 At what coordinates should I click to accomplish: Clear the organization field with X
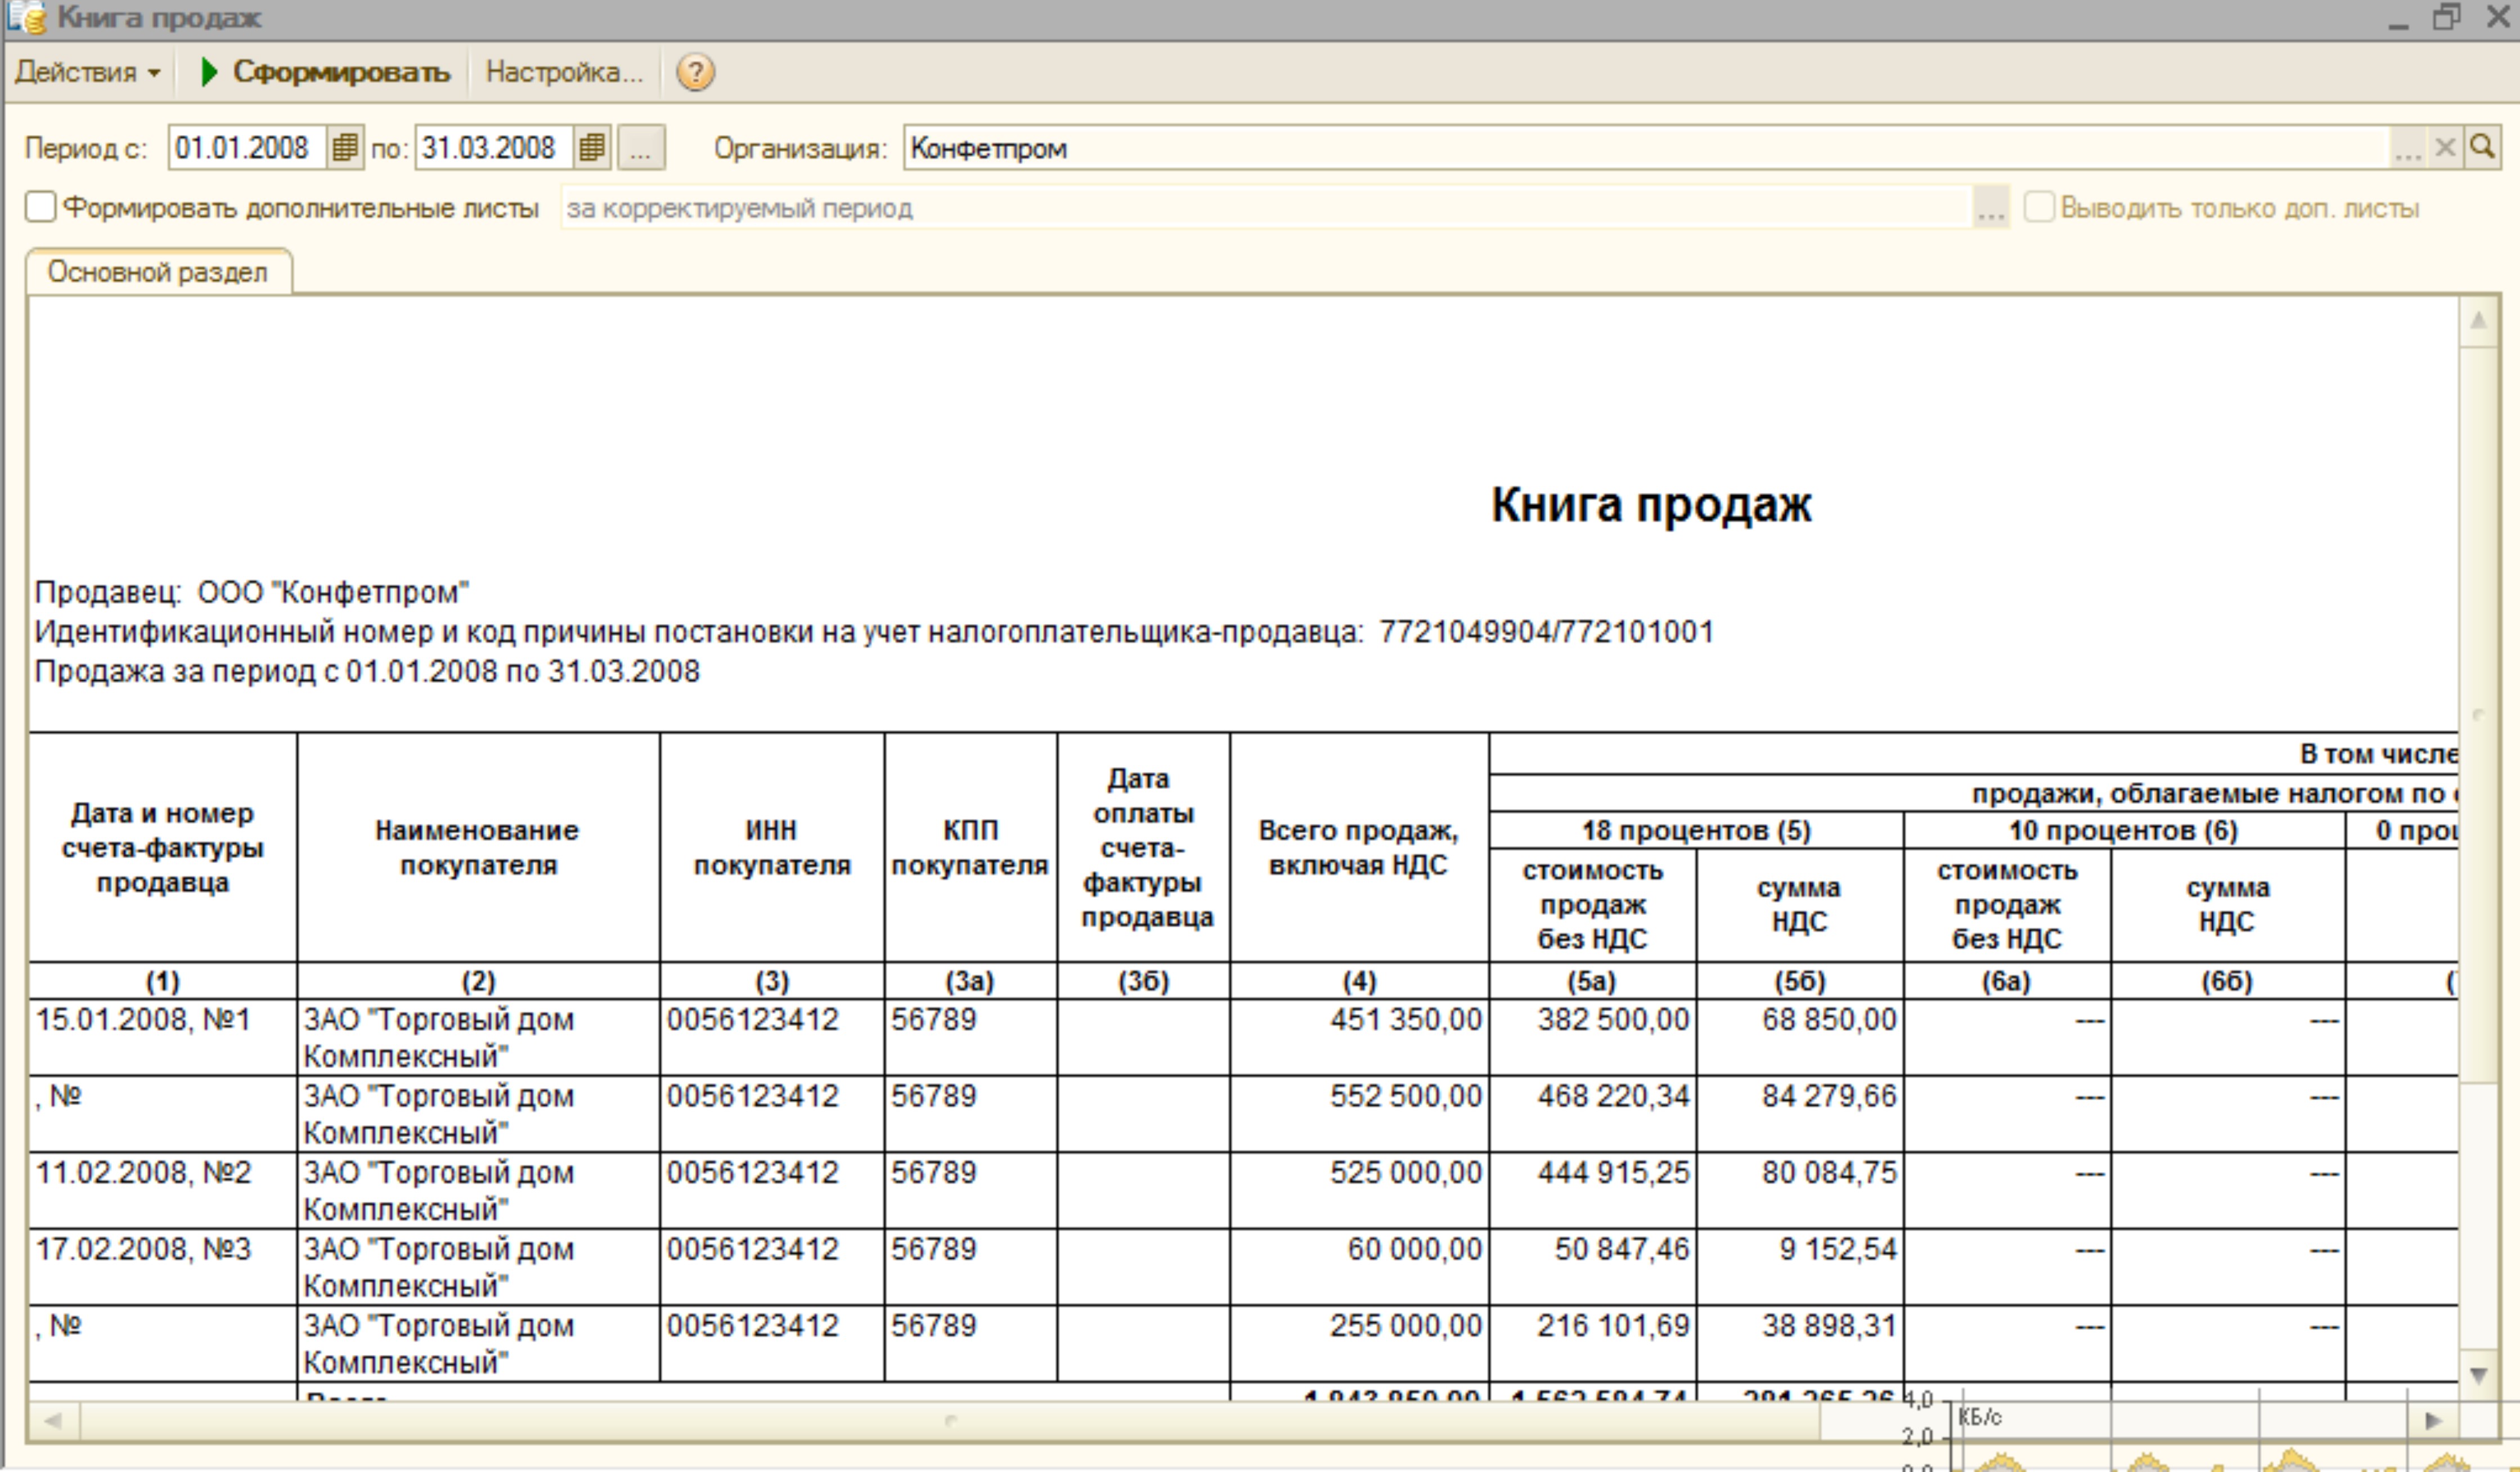point(2445,148)
